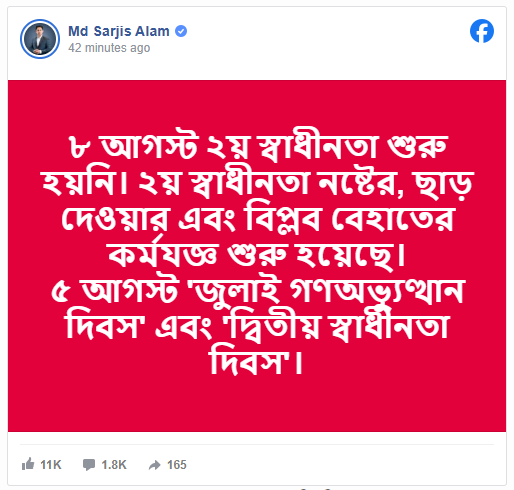
Task: Share the post using arrow icon
Action: pos(155,465)
